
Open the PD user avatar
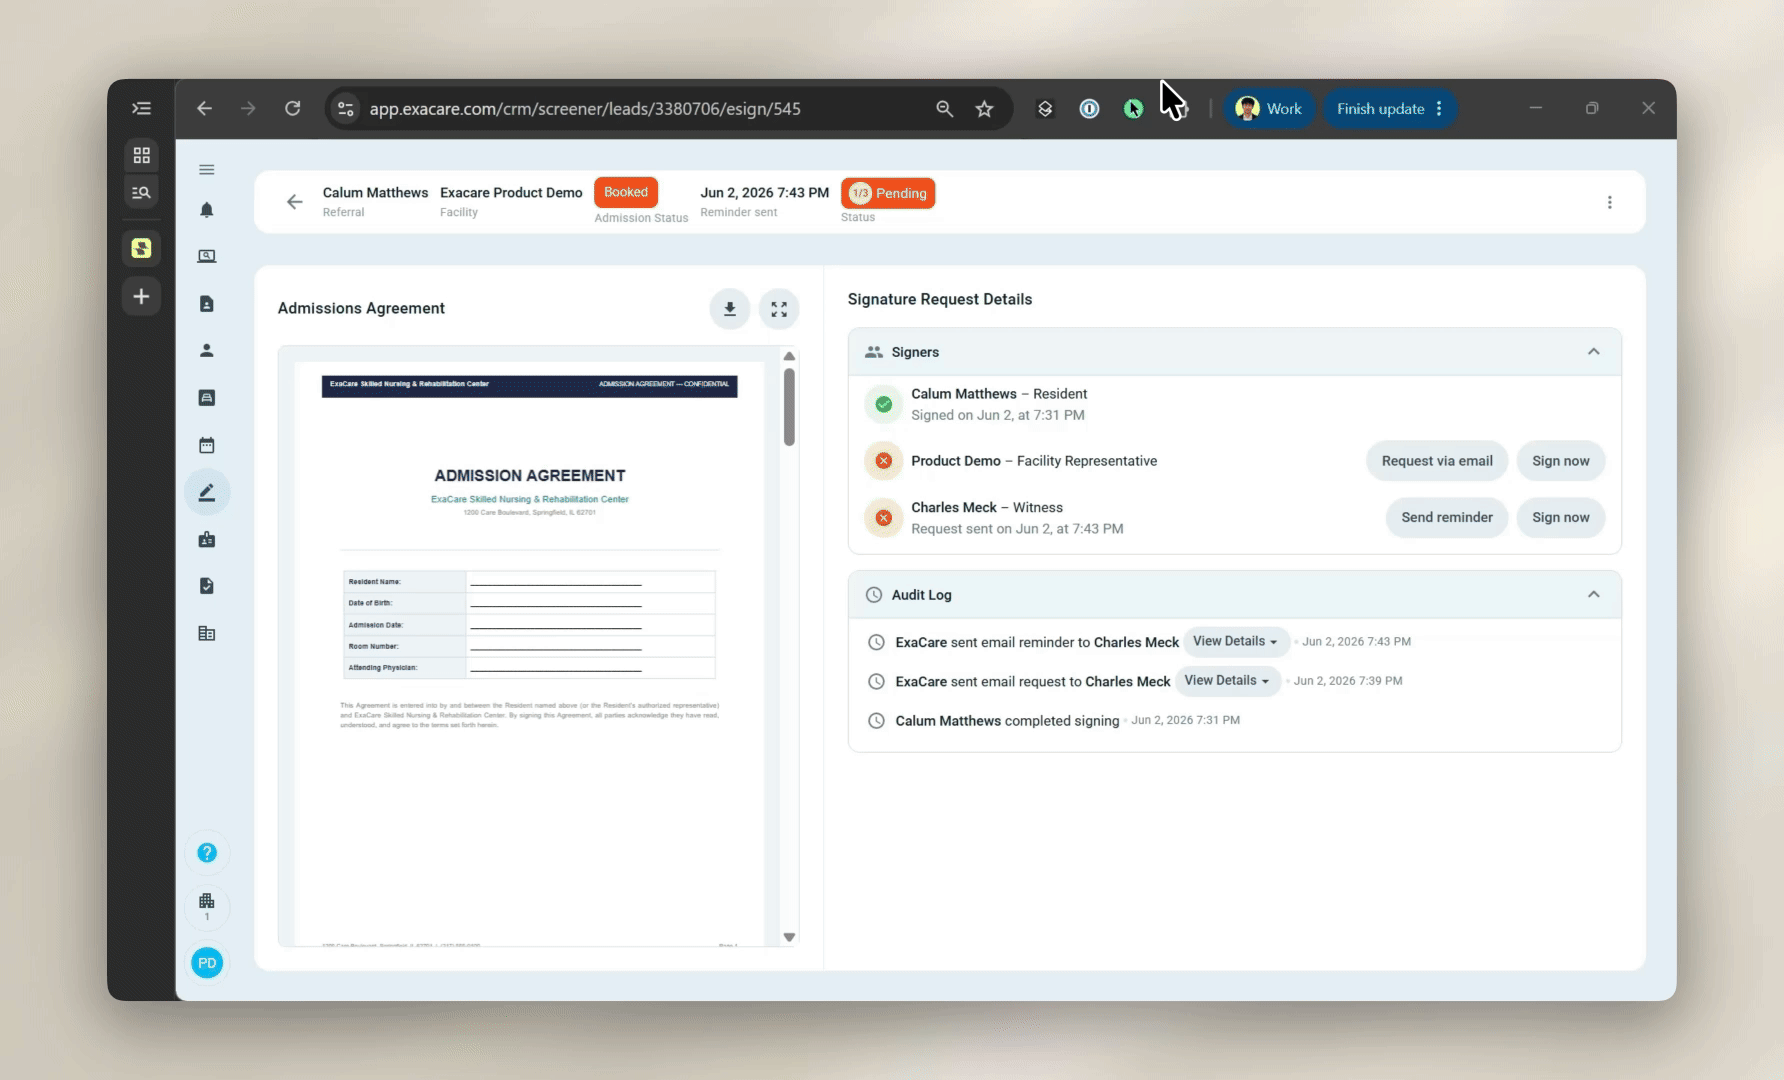pyautogui.click(x=207, y=963)
